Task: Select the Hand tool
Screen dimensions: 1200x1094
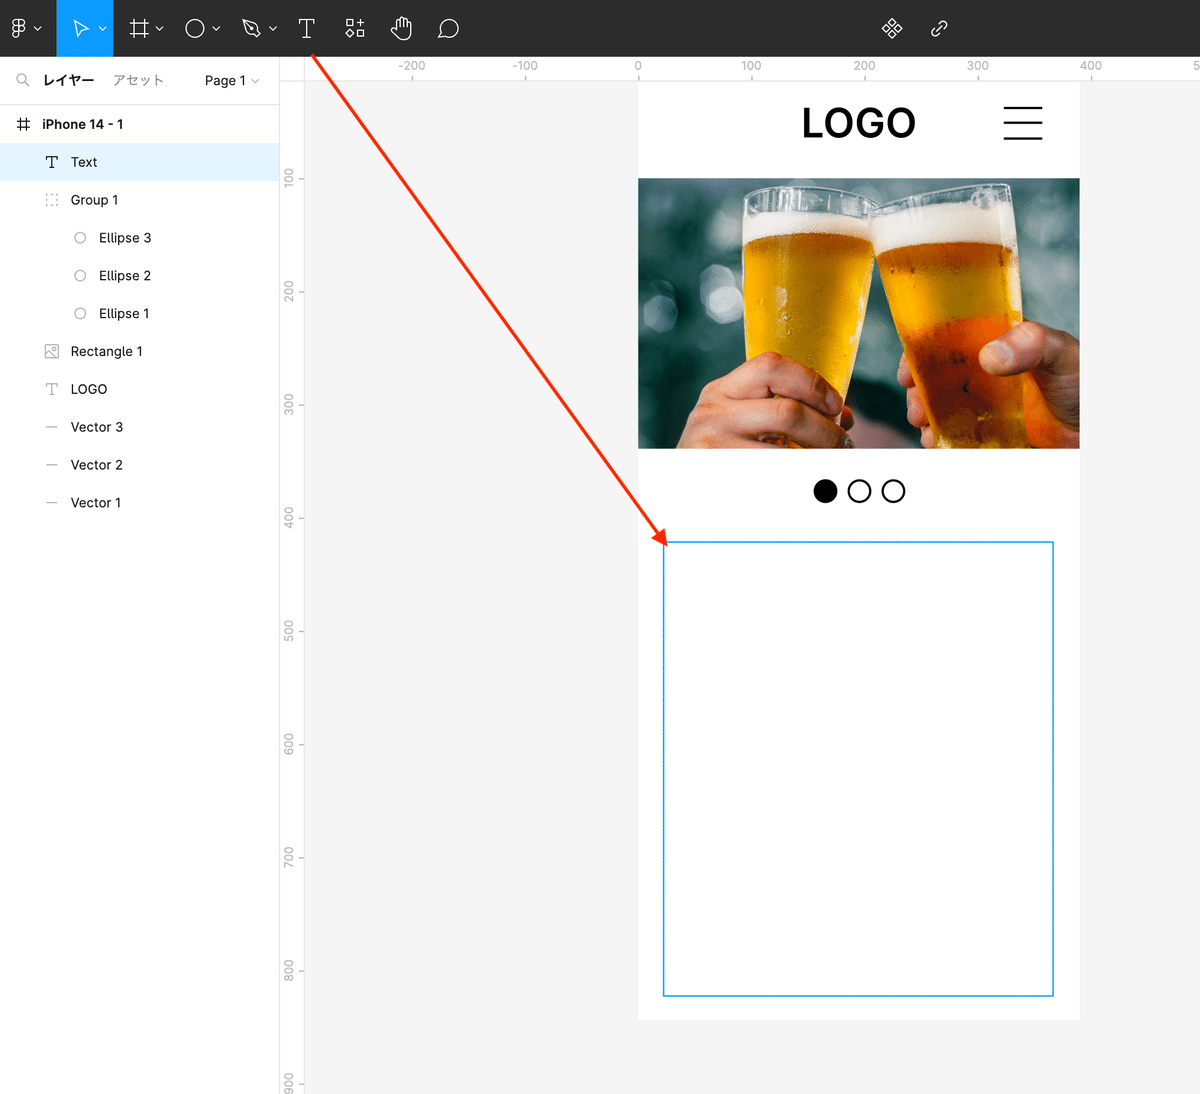Action: point(401,28)
